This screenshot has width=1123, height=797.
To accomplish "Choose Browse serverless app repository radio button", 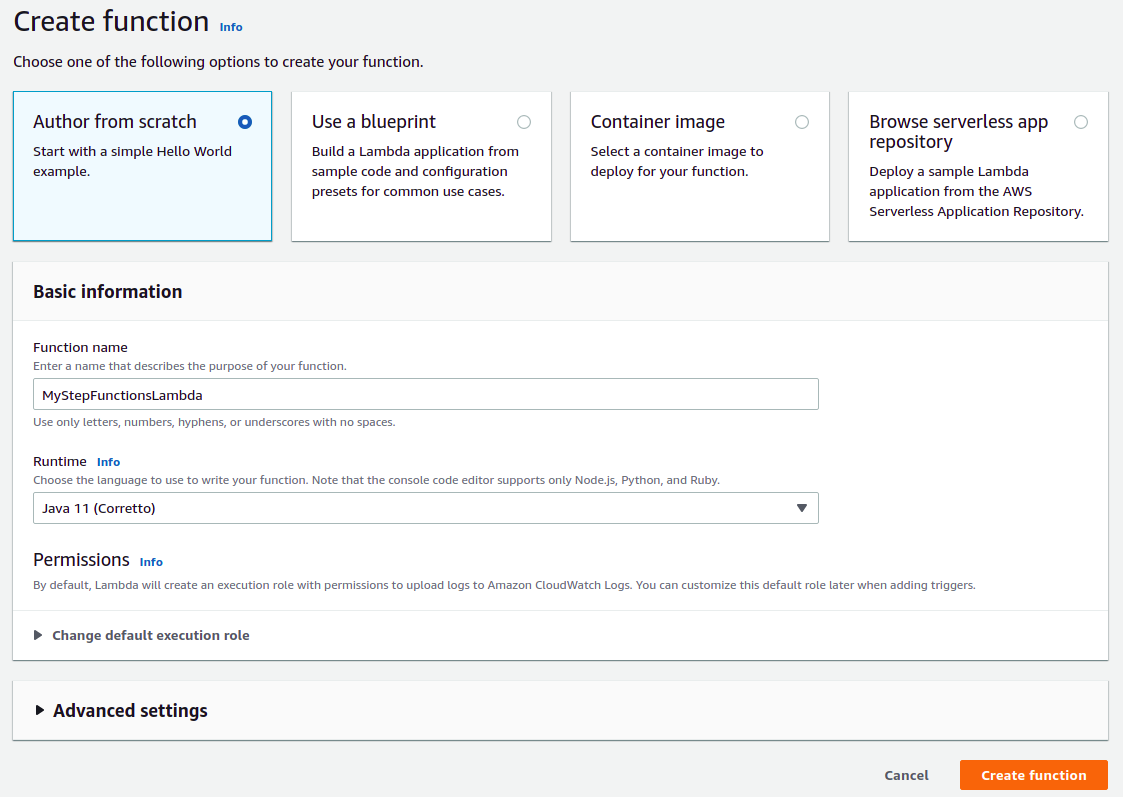I will [x=1081, y=122].
